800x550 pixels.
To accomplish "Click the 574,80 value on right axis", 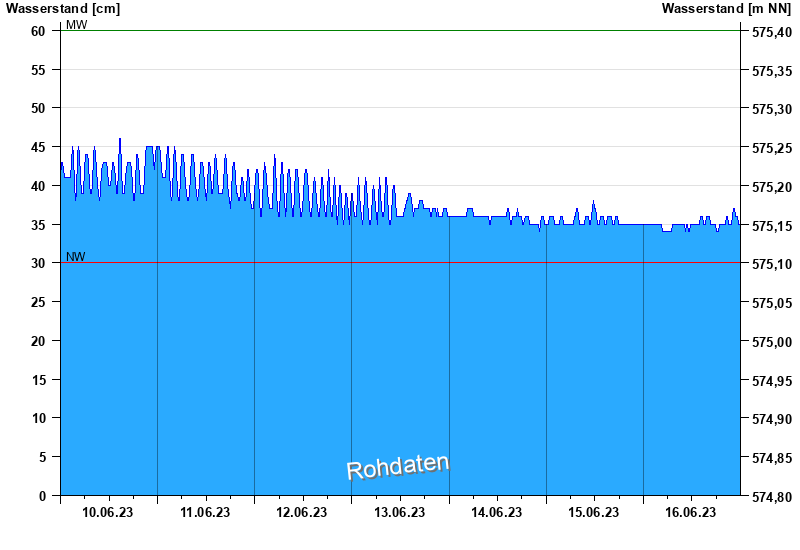I will 772,496.
